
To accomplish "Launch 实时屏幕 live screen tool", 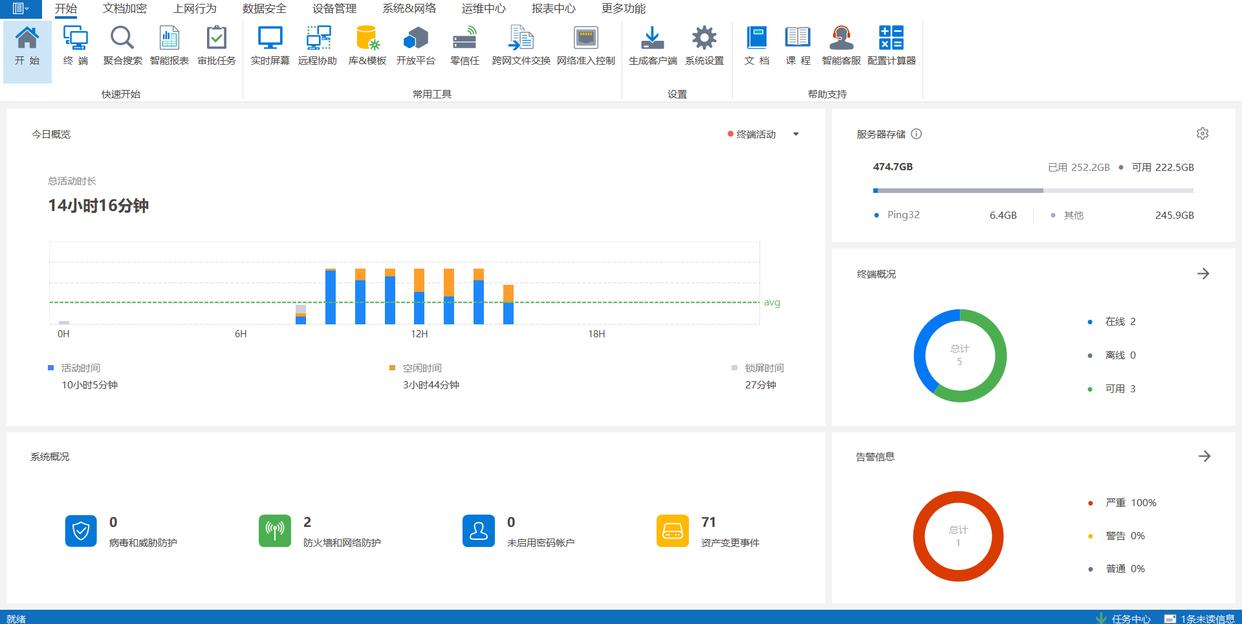I will point(270,46).
